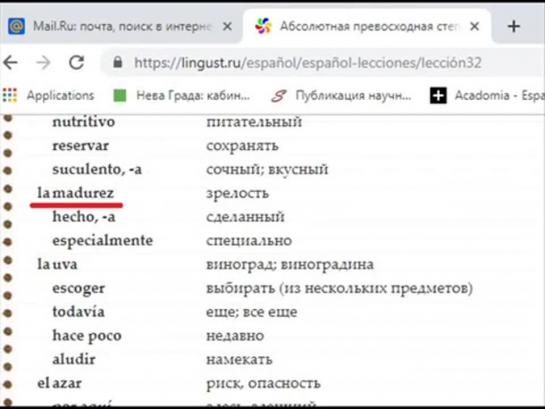
Task: Click the word la uva
Action: [x=57, y=264]
